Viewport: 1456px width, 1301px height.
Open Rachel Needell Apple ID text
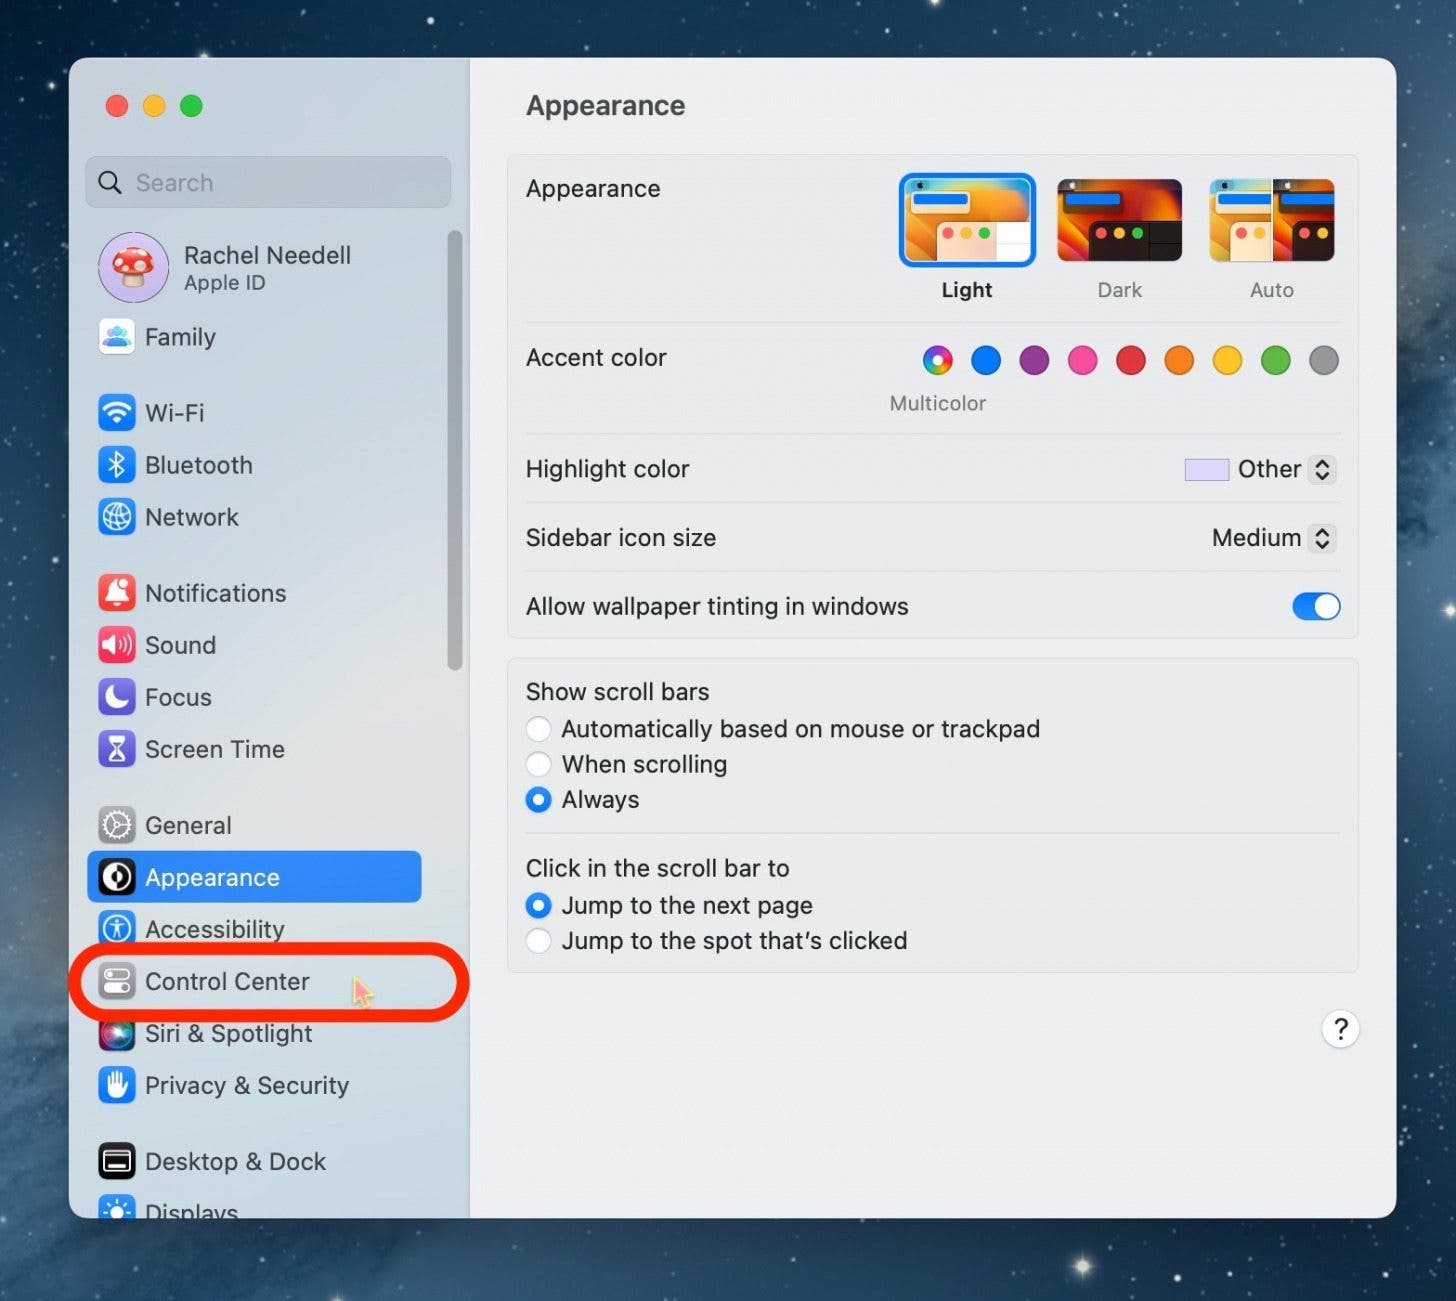pos(267,268)
